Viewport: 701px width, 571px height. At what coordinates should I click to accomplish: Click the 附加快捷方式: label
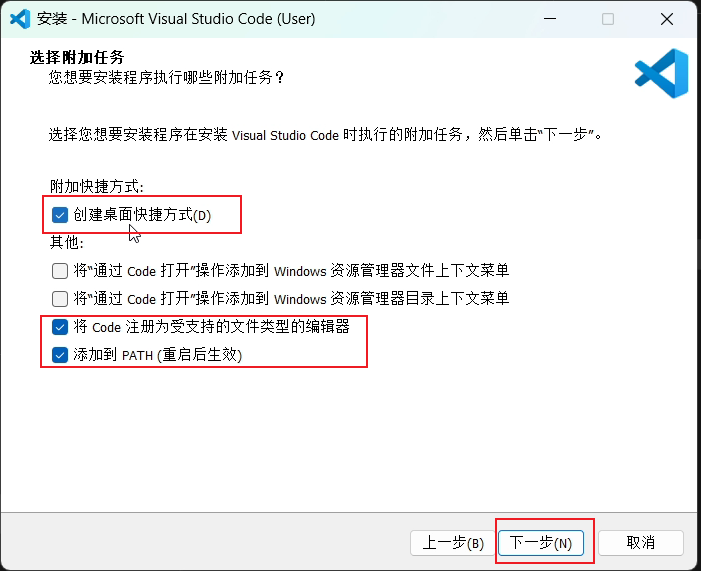click(x=97, y=186)
